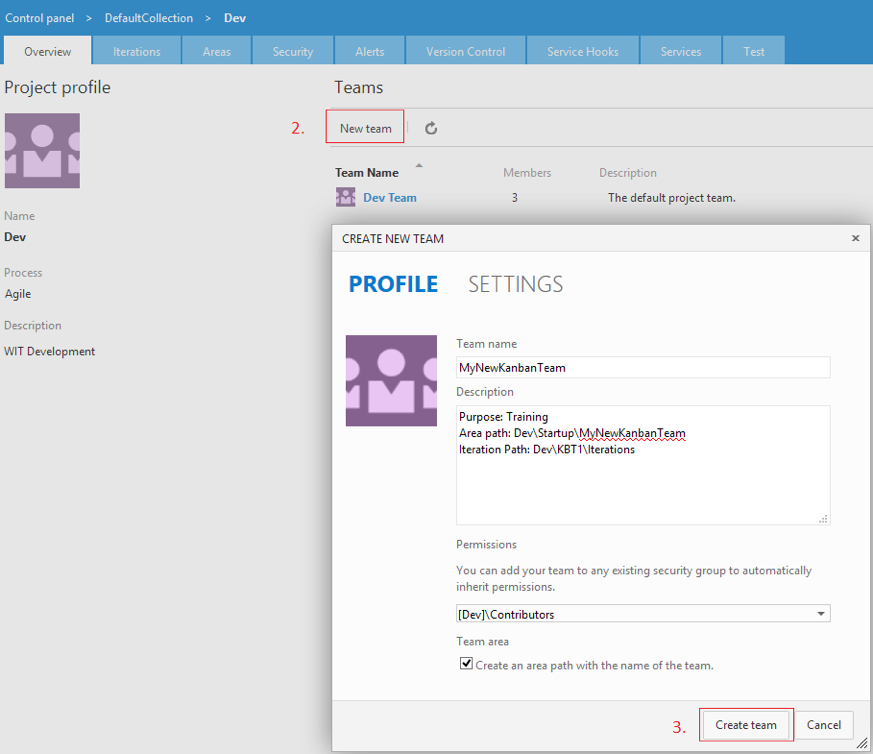The image size is (873, 754).
Task: Click the Dev Team group icon
Action: (x=345, y=197)
